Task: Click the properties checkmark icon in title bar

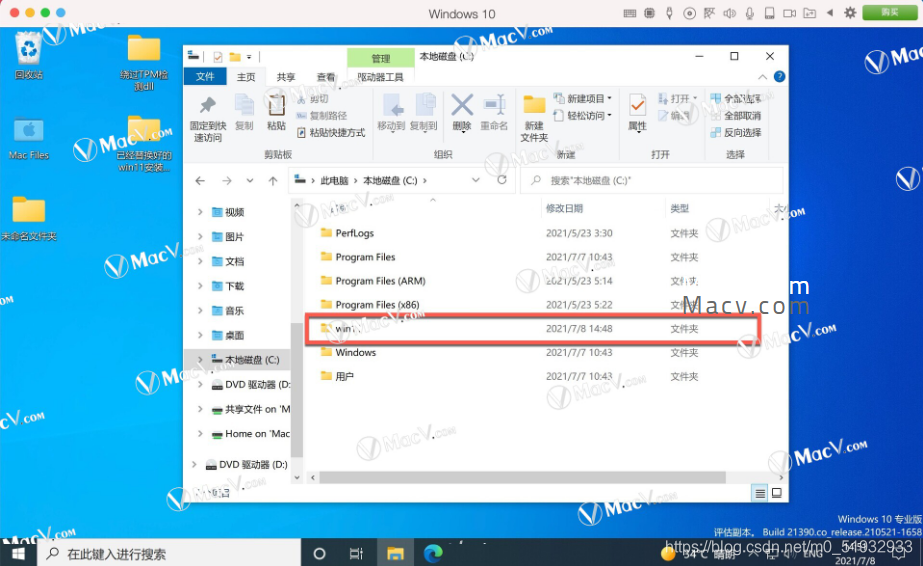Action: pyautogui.click(x=218, y=56)
